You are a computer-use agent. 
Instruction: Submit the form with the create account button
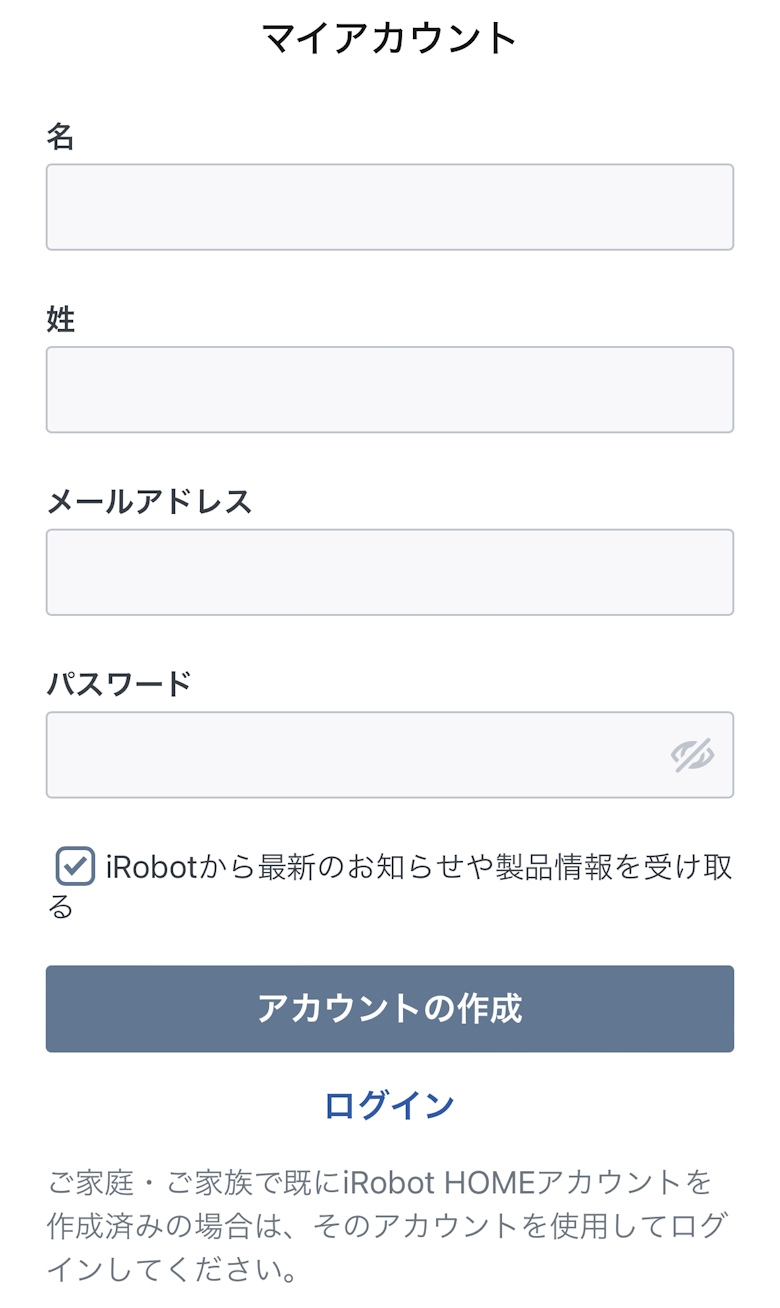pyautogui.click(x=390, y=1008)
